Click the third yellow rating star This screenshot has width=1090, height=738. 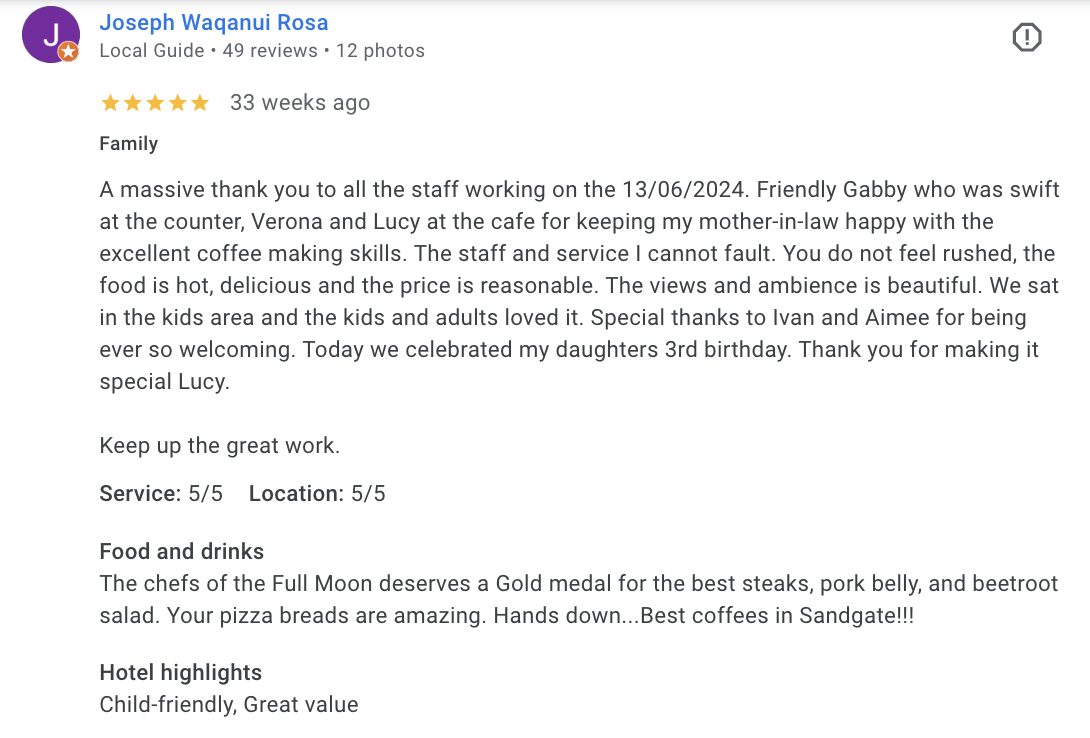click(155, 103)
